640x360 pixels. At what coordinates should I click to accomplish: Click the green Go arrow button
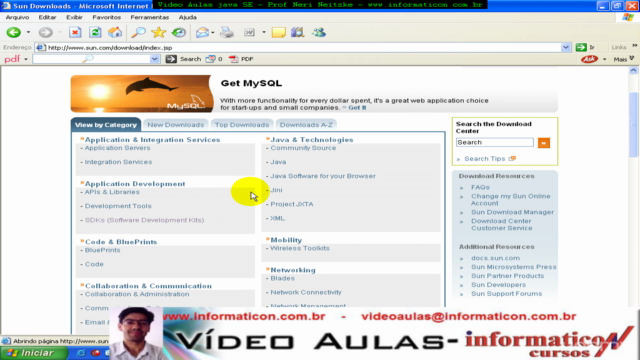pos(581,47)
